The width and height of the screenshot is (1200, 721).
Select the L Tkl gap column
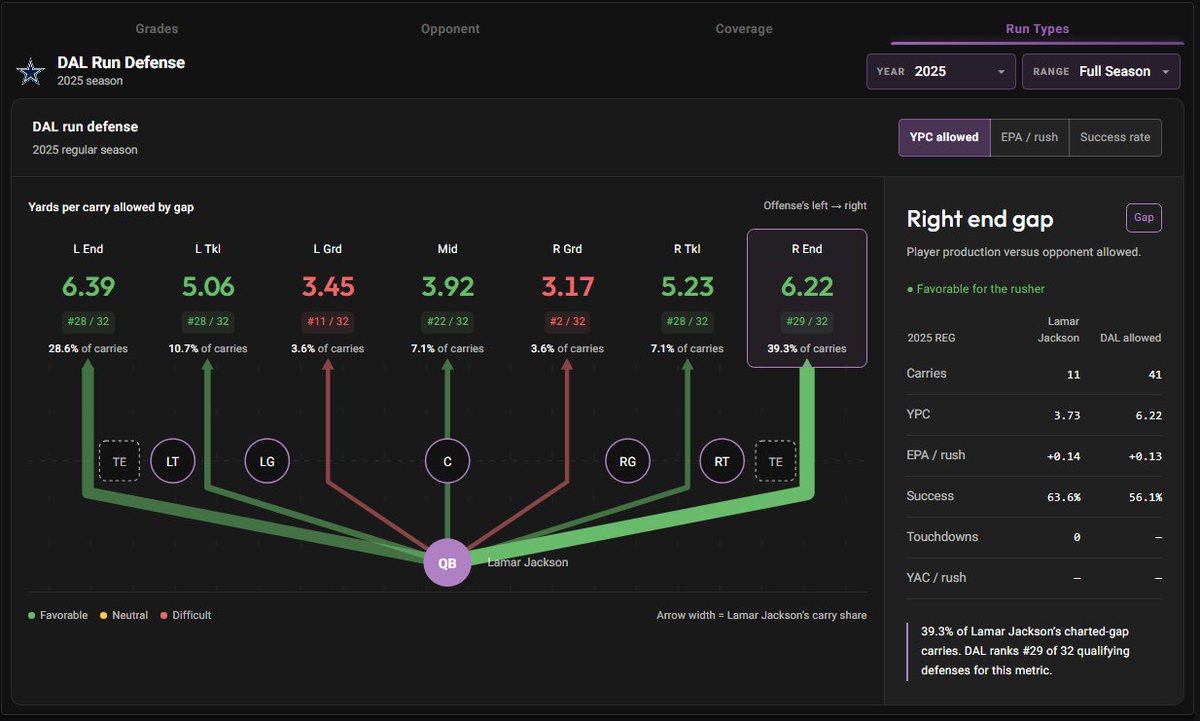208,298
